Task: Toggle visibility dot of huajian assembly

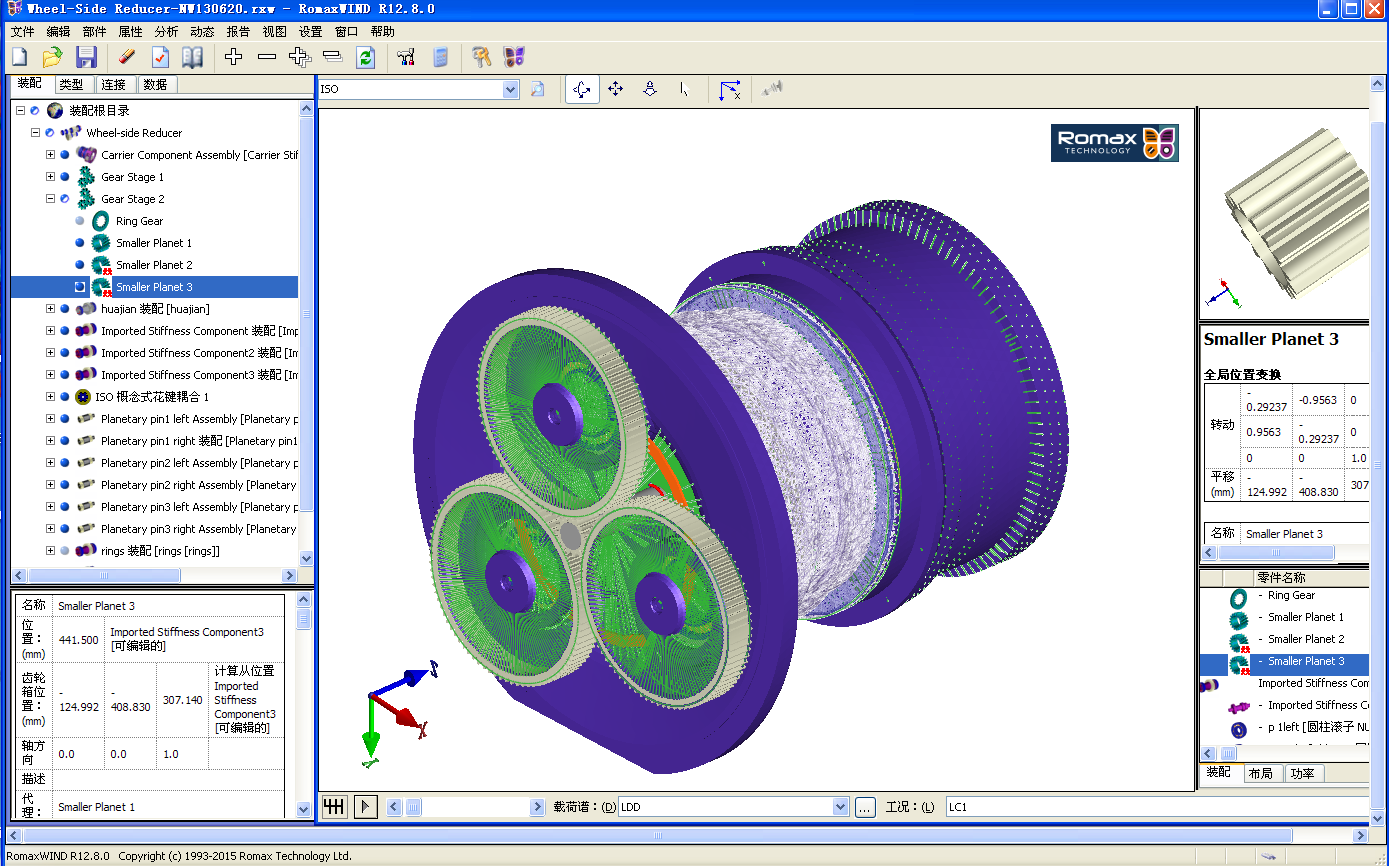Action: click(65, 309)
